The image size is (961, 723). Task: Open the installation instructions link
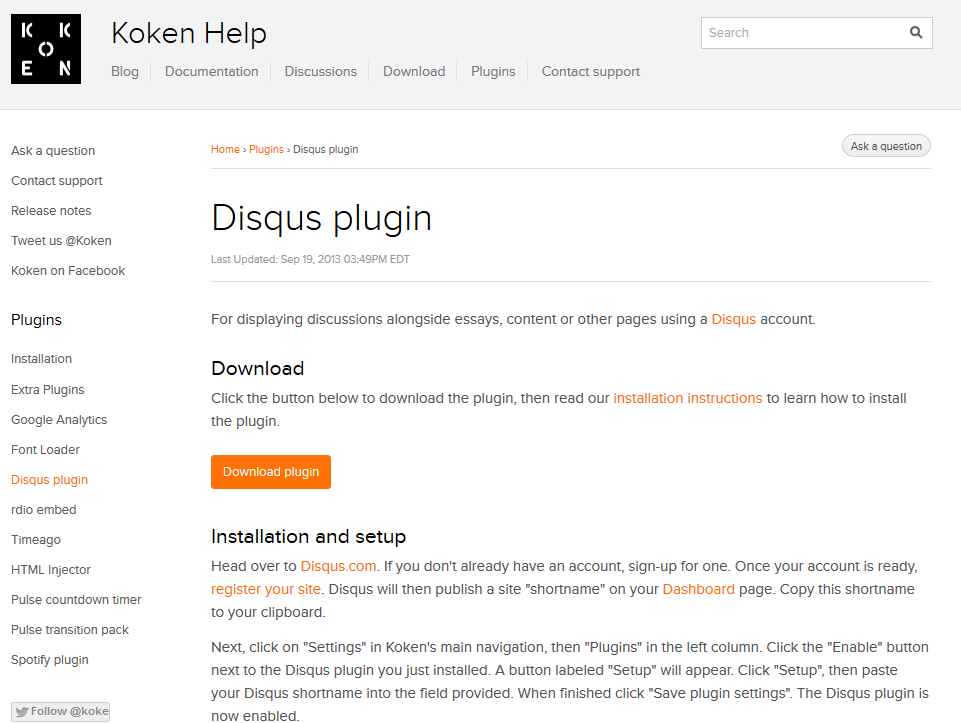[688, 398]
